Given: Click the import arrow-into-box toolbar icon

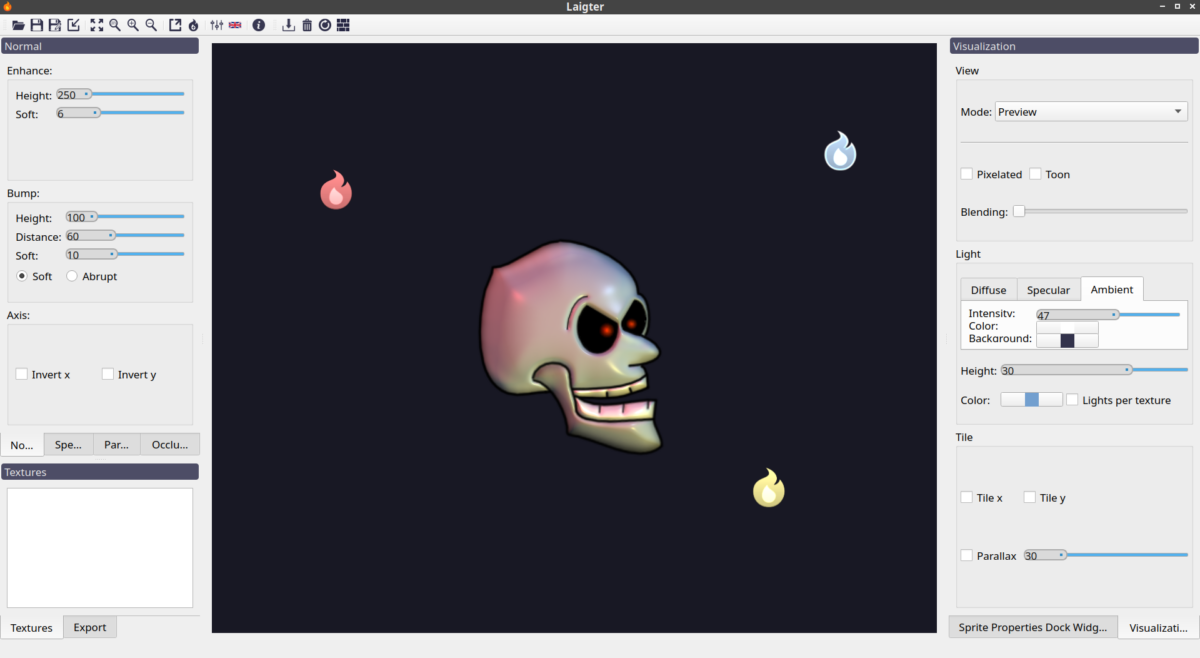Looking at the screenshot, I should [x=73, y=25].
